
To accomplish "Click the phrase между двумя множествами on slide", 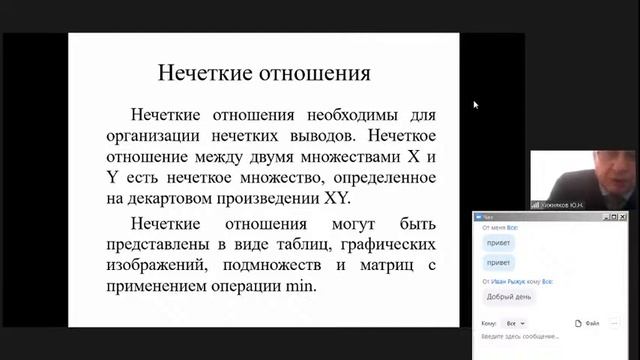I will click(x=297, y=157).
